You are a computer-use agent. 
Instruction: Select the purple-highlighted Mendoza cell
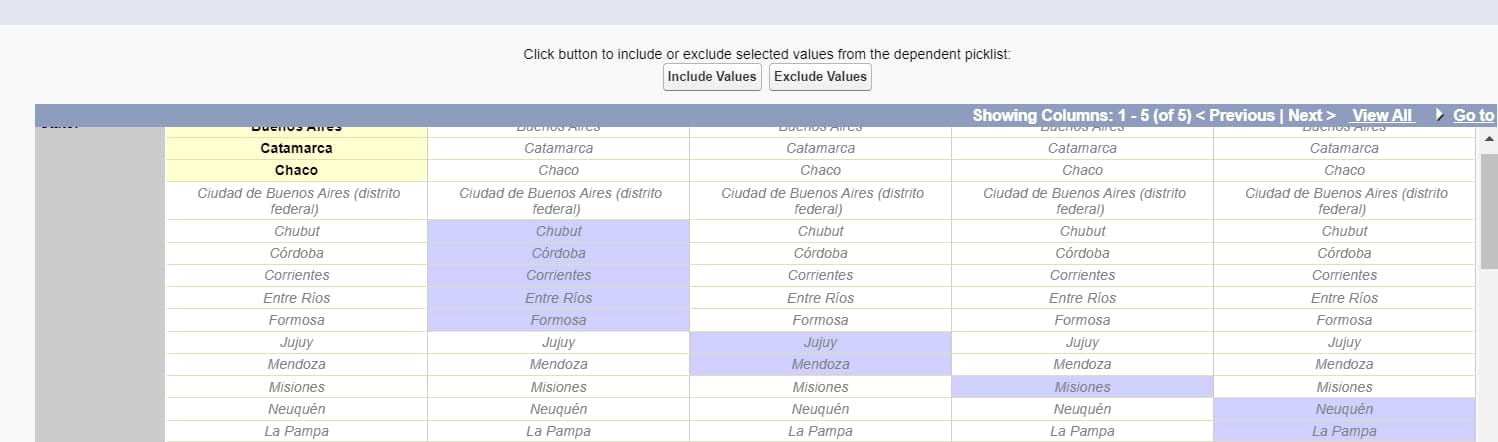820,364
